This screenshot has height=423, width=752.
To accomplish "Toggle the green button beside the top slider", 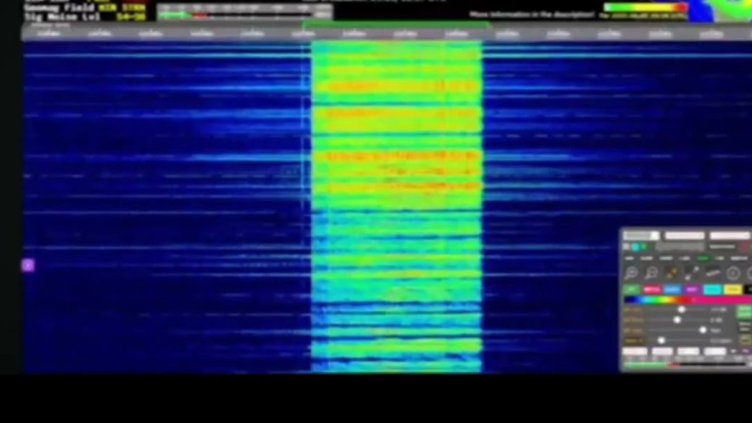I will pos(744,311).
